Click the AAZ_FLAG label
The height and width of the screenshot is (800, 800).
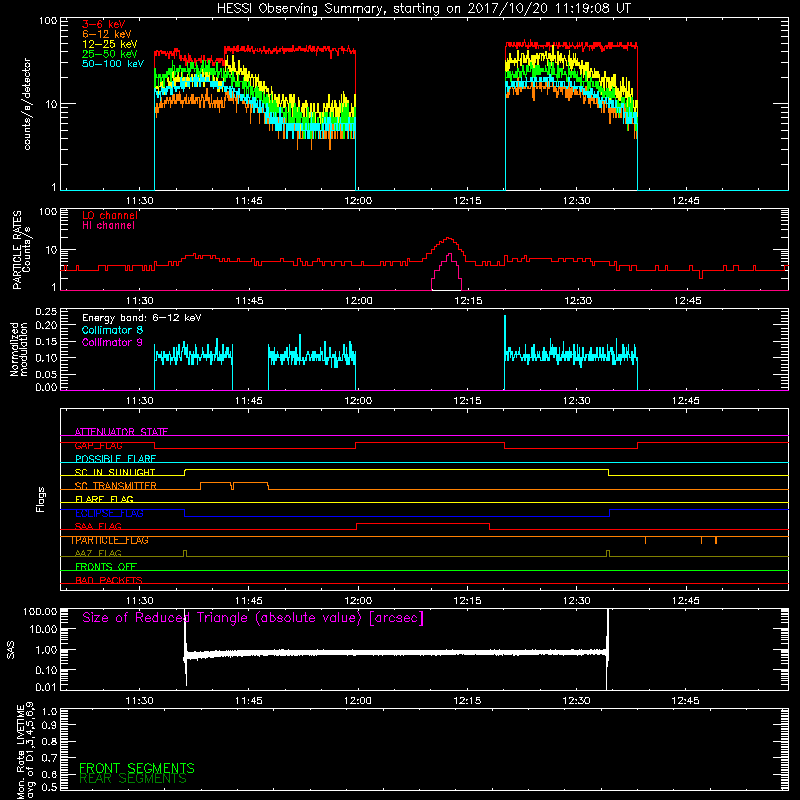98,554
